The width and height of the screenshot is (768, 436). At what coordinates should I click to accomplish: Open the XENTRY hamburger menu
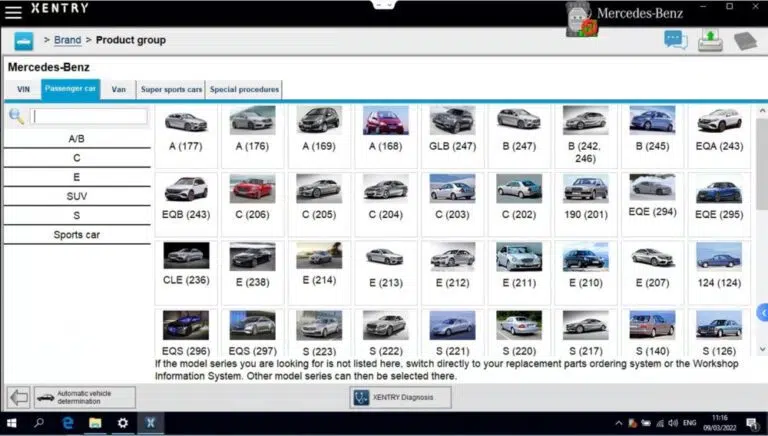coord(12,9)
